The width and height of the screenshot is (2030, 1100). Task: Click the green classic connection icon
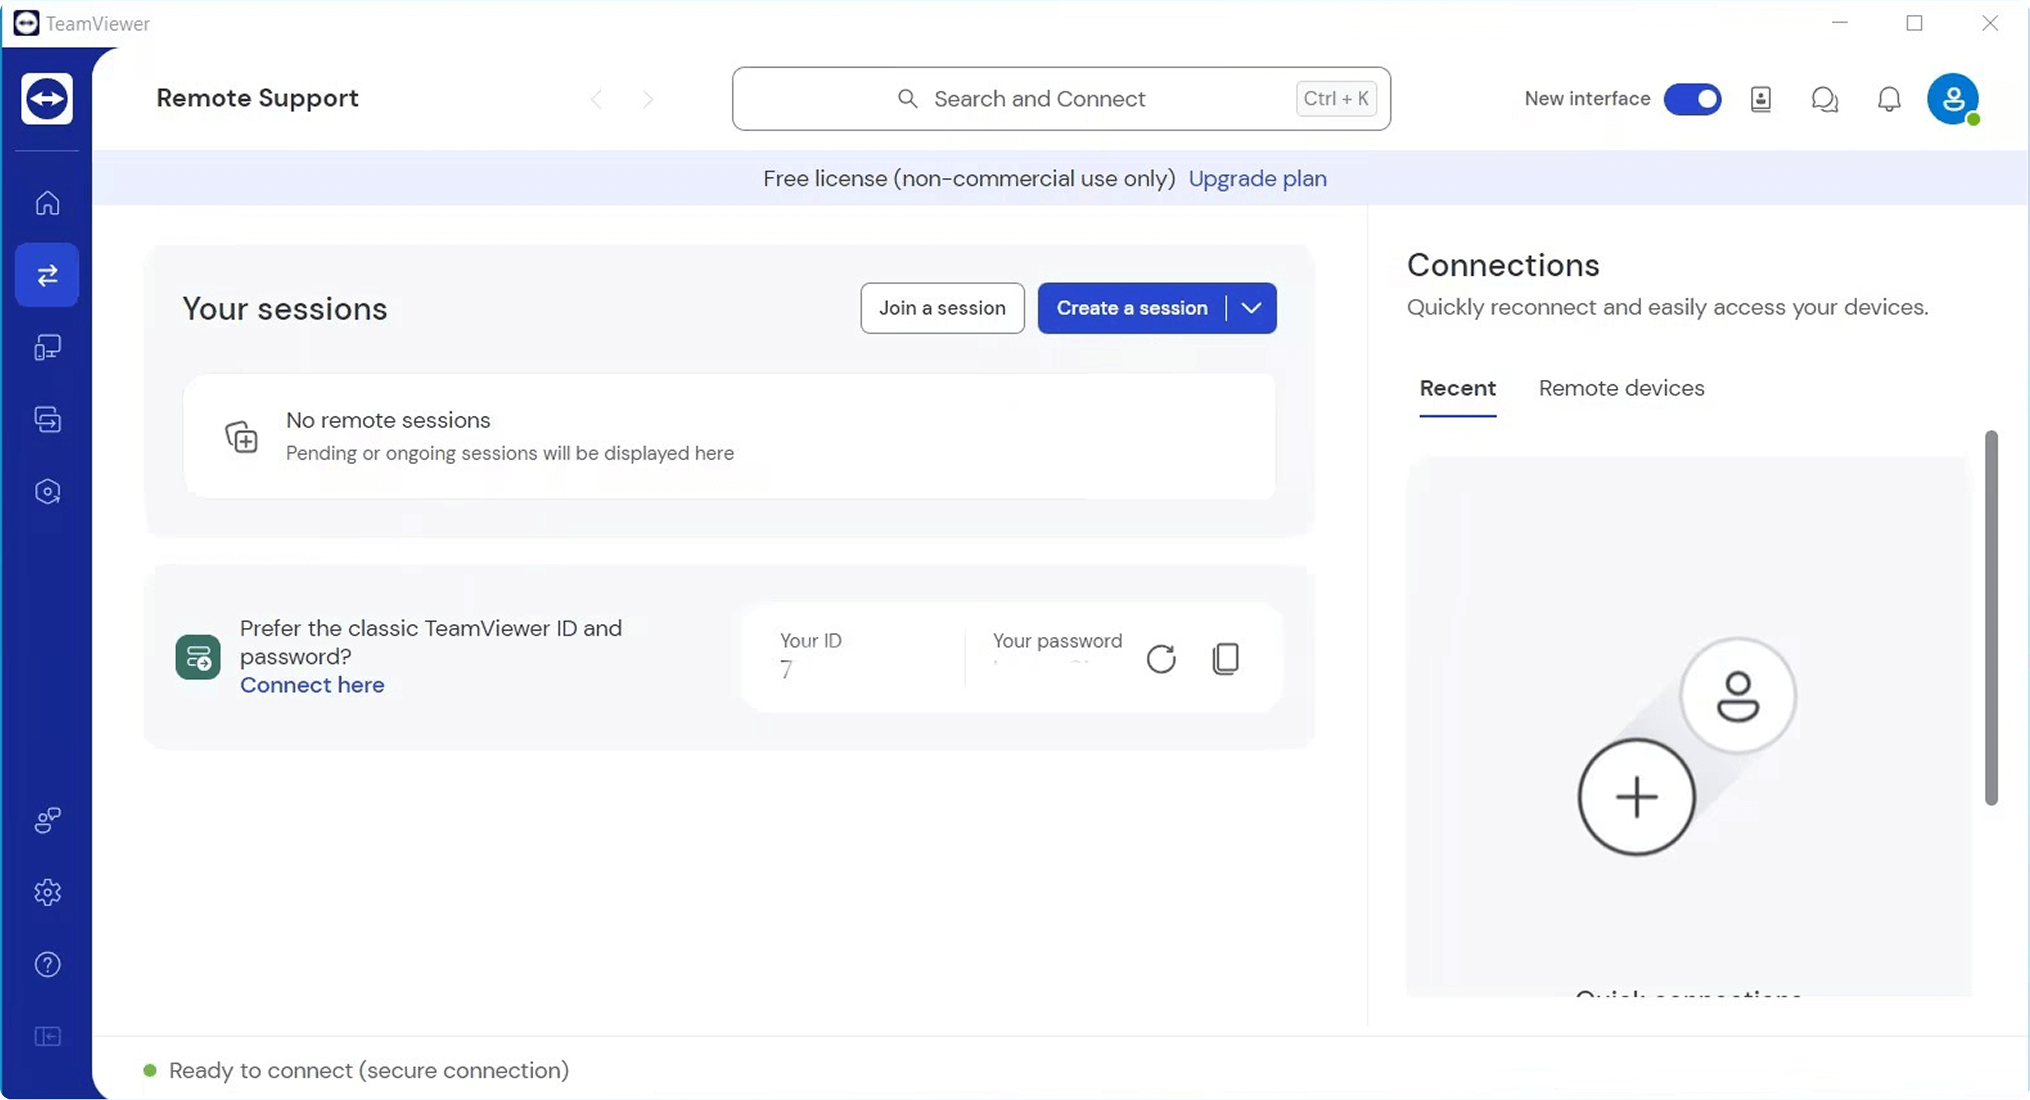click(x=198, y=657)
